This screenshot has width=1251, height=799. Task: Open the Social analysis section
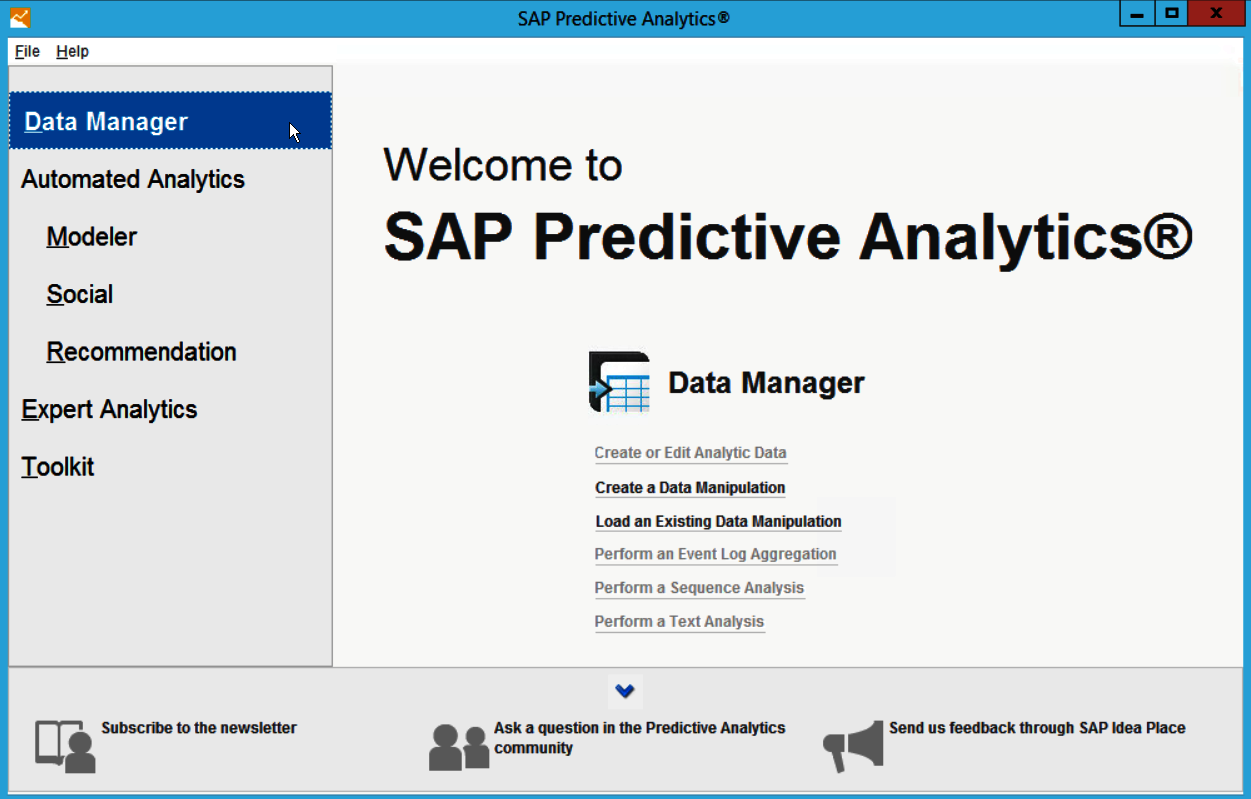[x=79, y=294]
